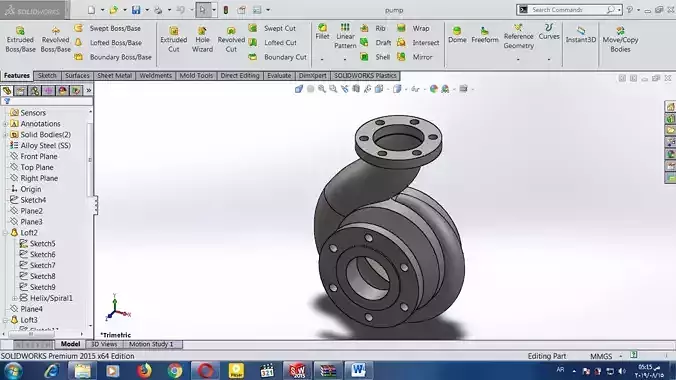Switch to the Surfaces tab

coord(77,75)
